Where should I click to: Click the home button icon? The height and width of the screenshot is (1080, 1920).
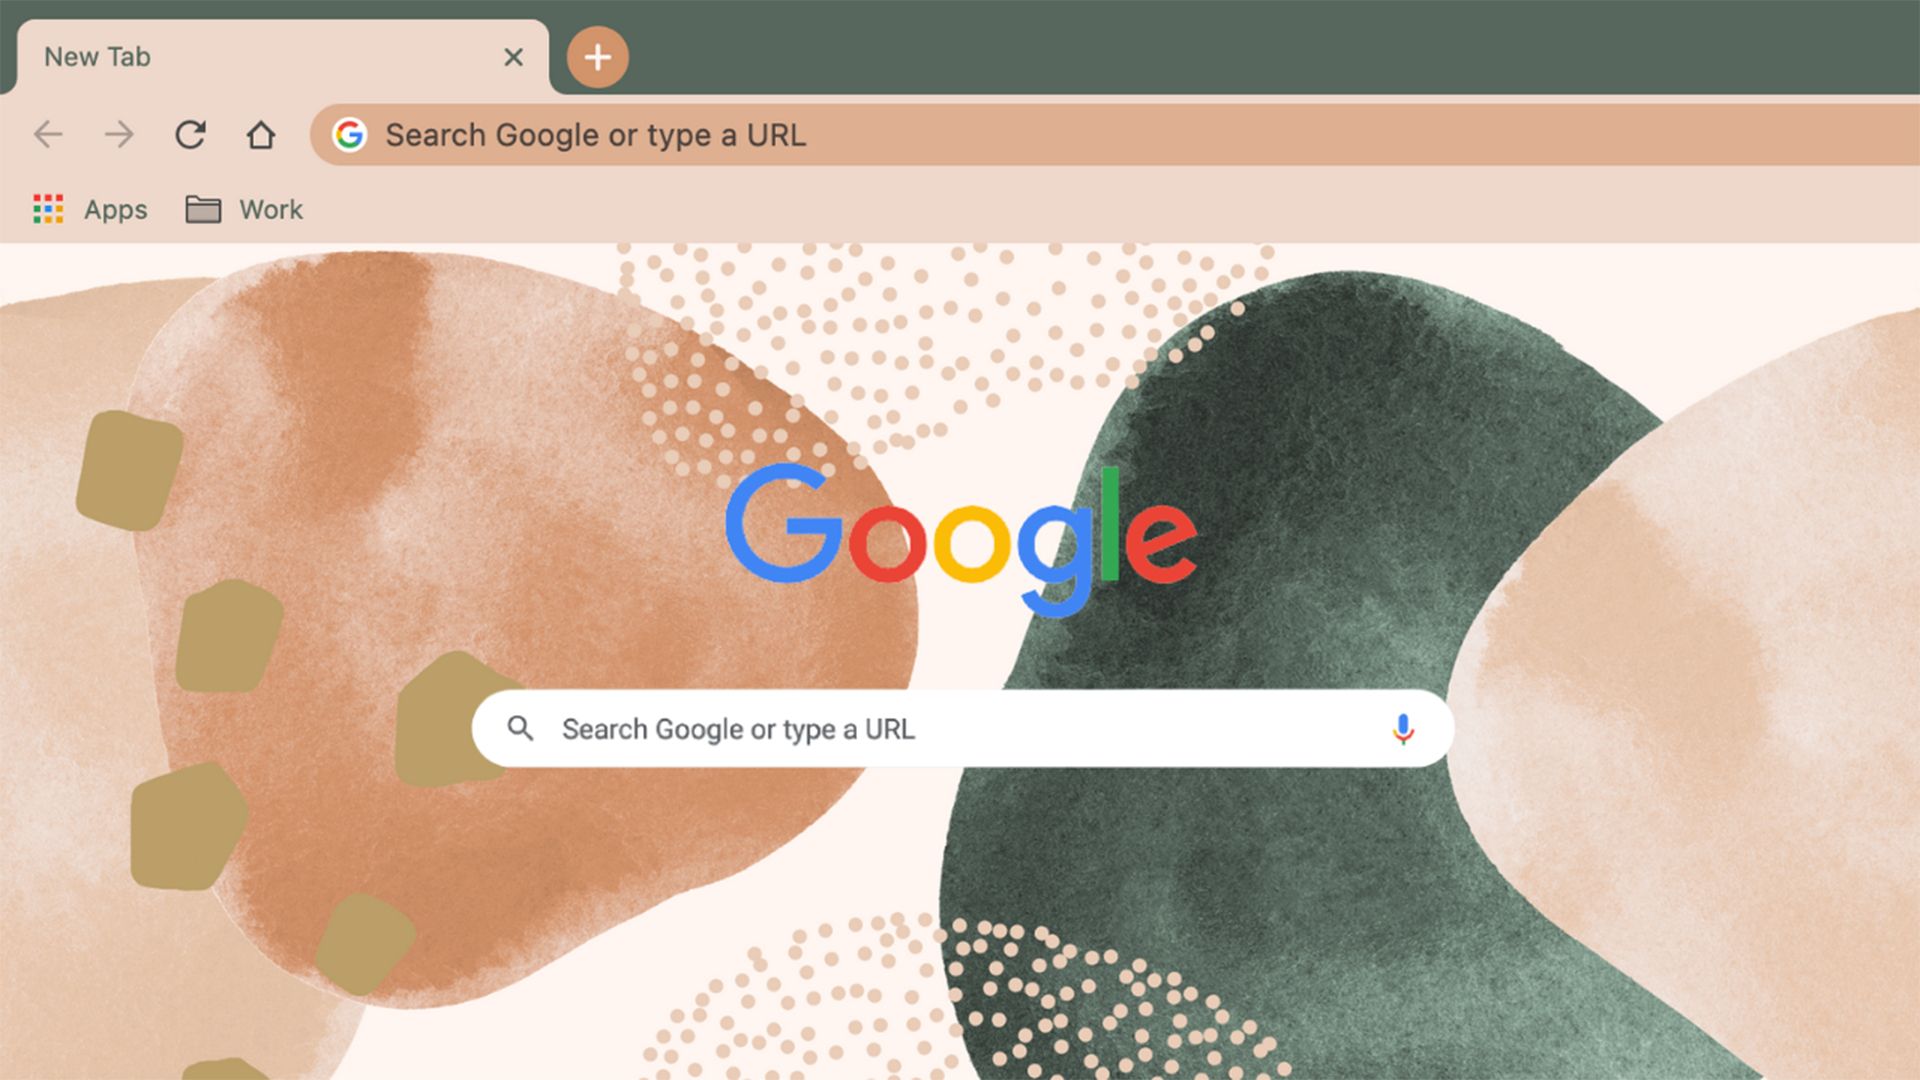click(x=261, y=133)
